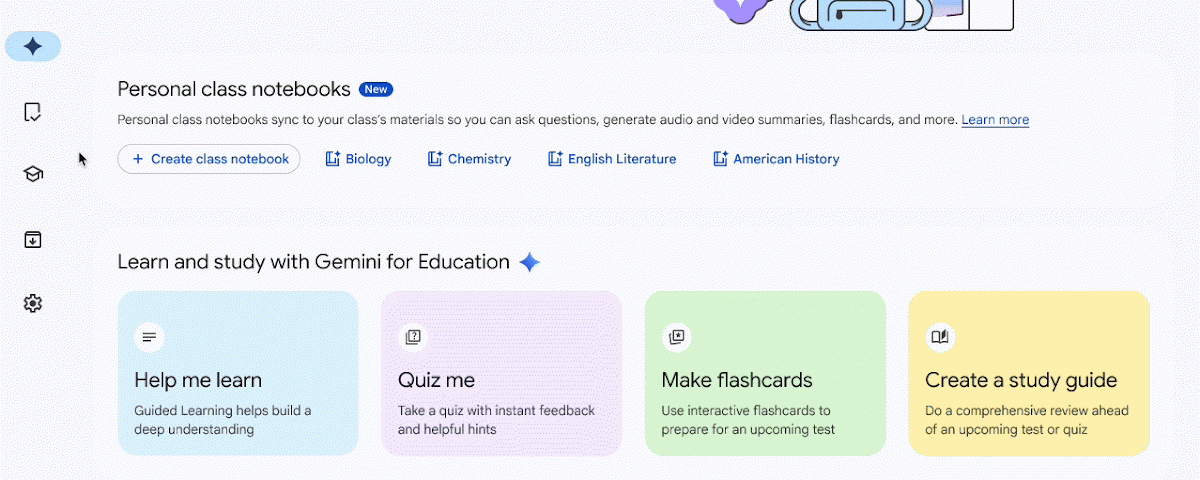Open the archive box sidebar icon
The image size is (1200, 480).
click(x=33, y=240)
